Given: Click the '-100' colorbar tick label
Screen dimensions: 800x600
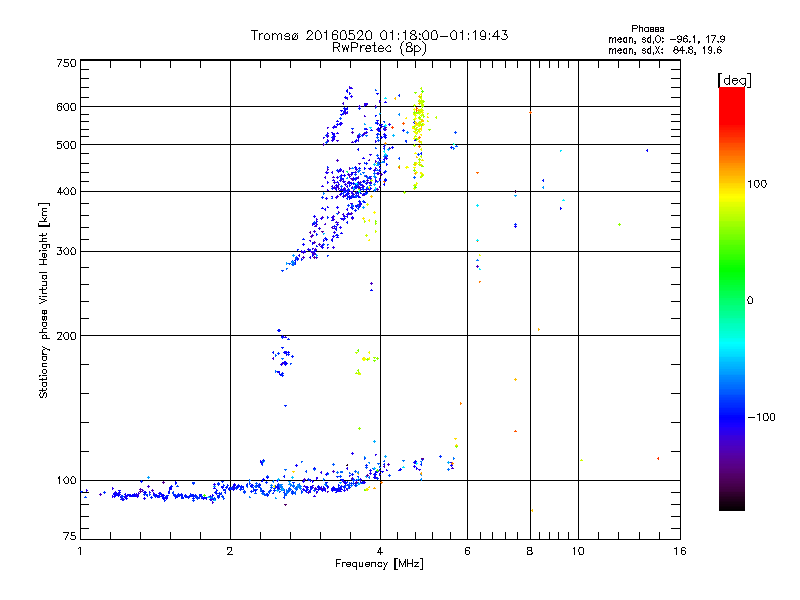Looking at the screenshot, I should pos(761,417).
